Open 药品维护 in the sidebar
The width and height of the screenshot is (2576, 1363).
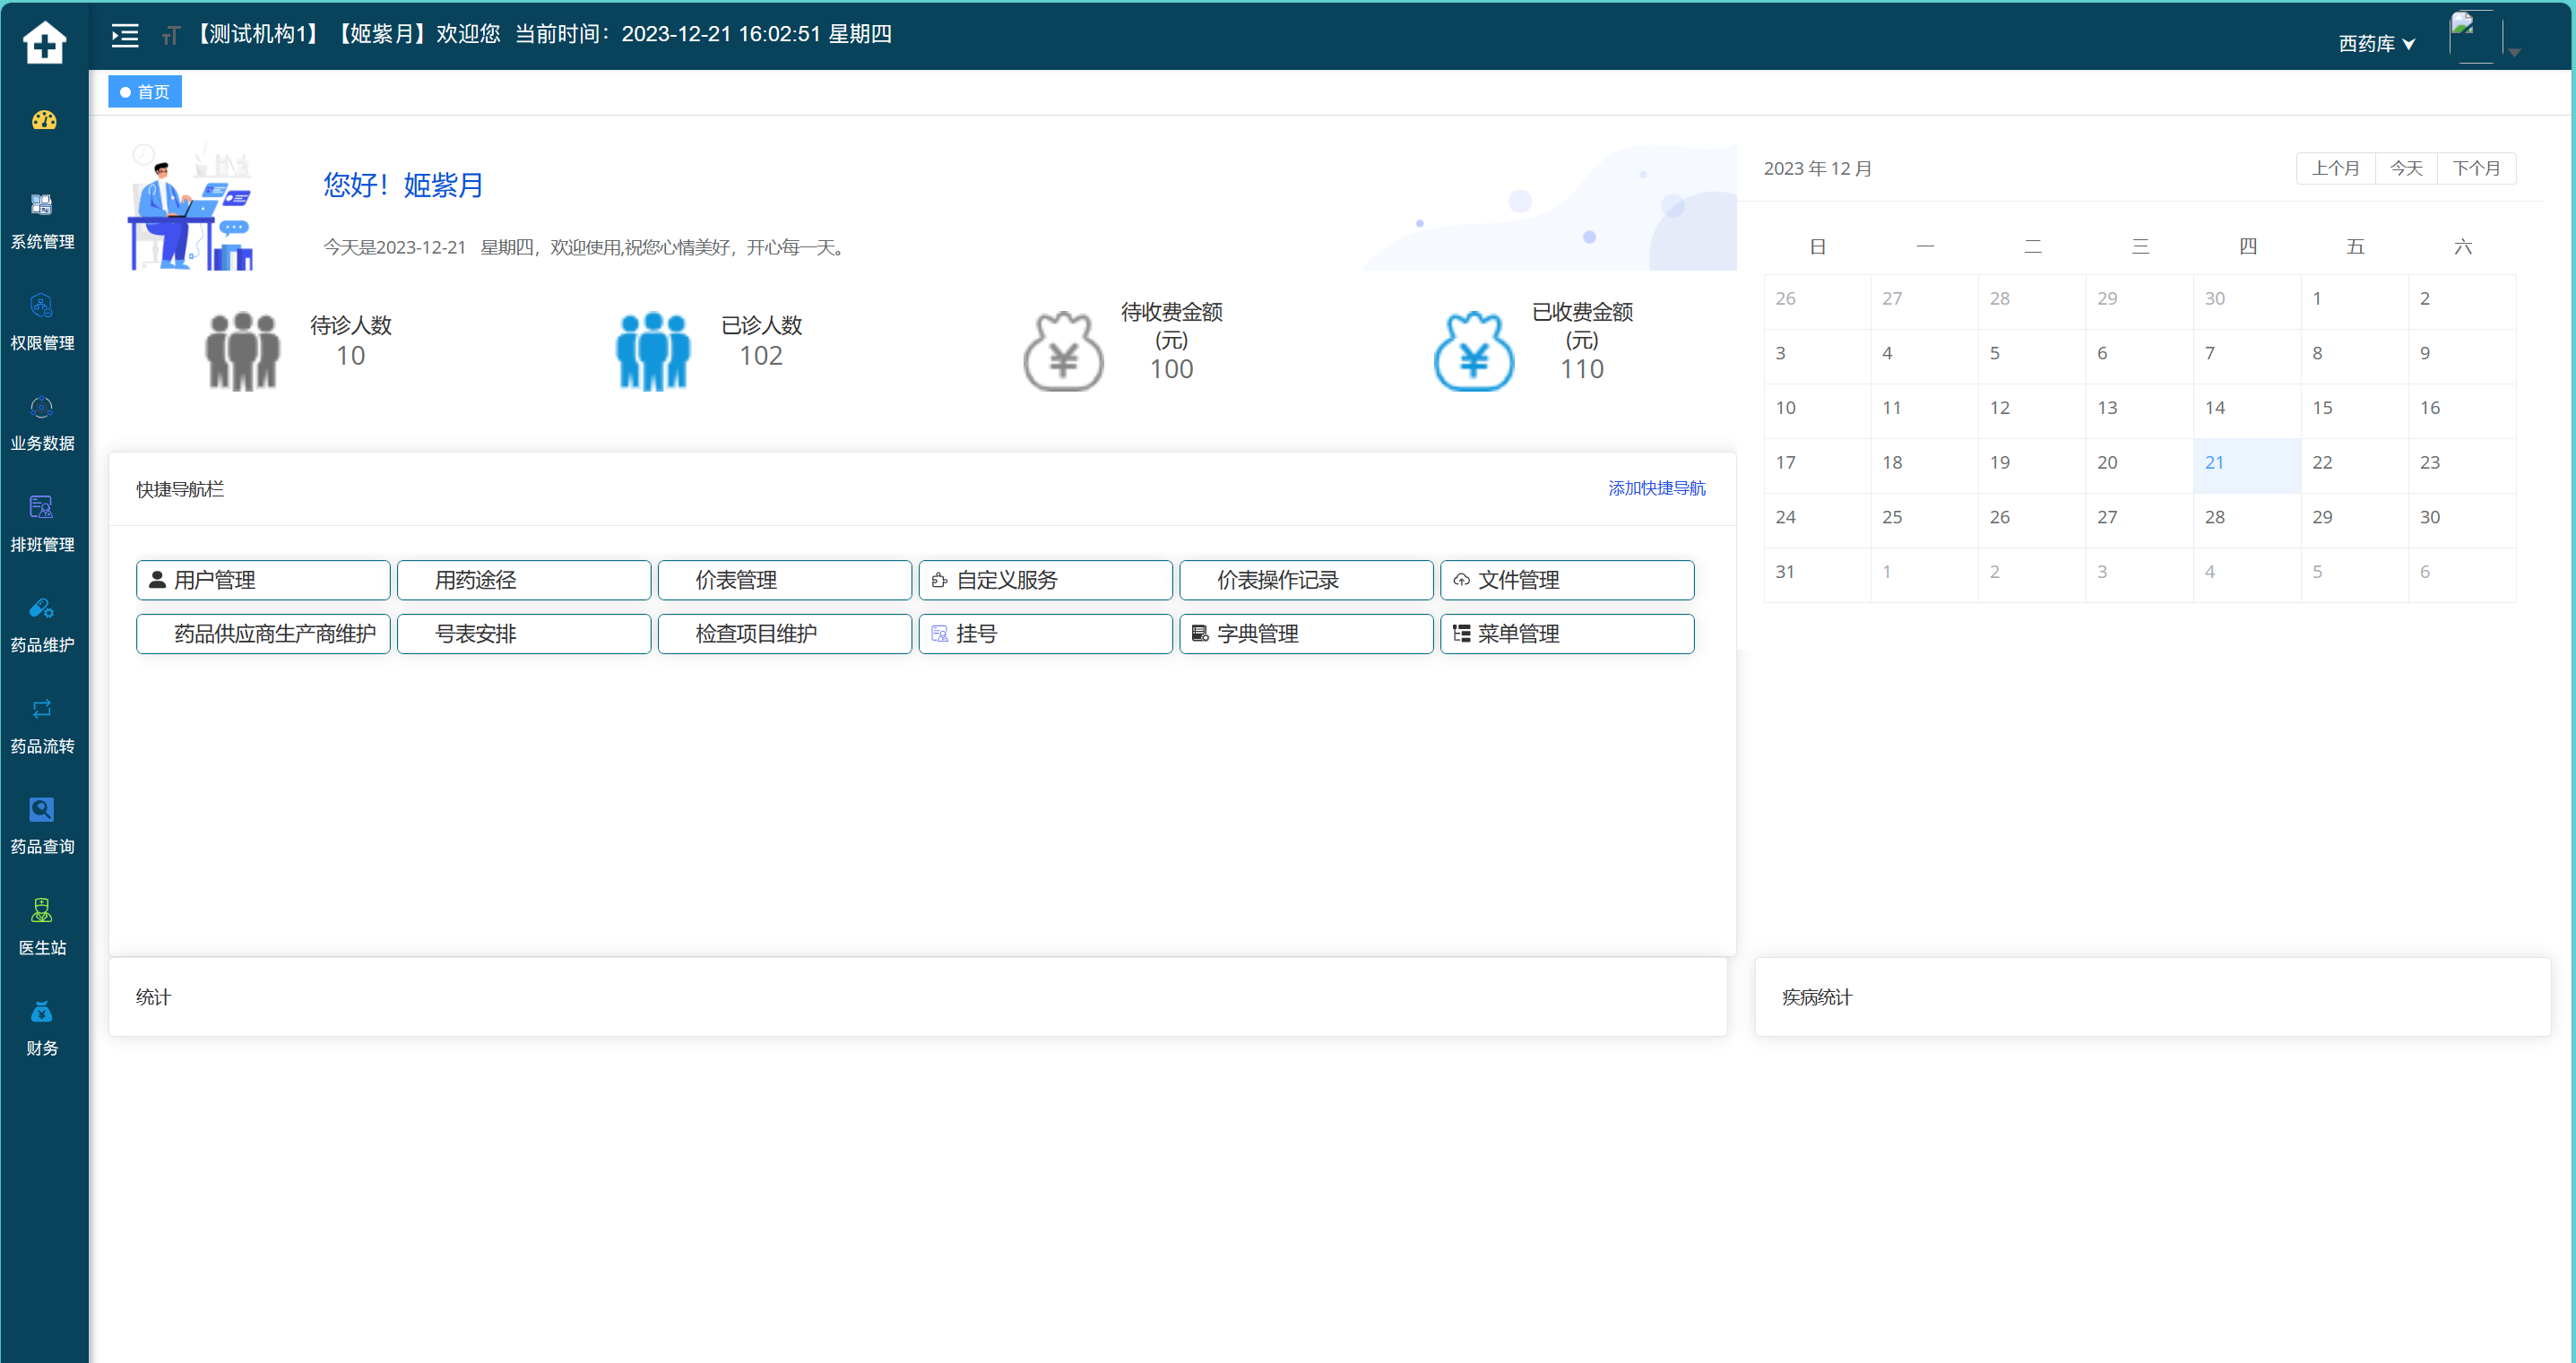(x=42, y=625)
